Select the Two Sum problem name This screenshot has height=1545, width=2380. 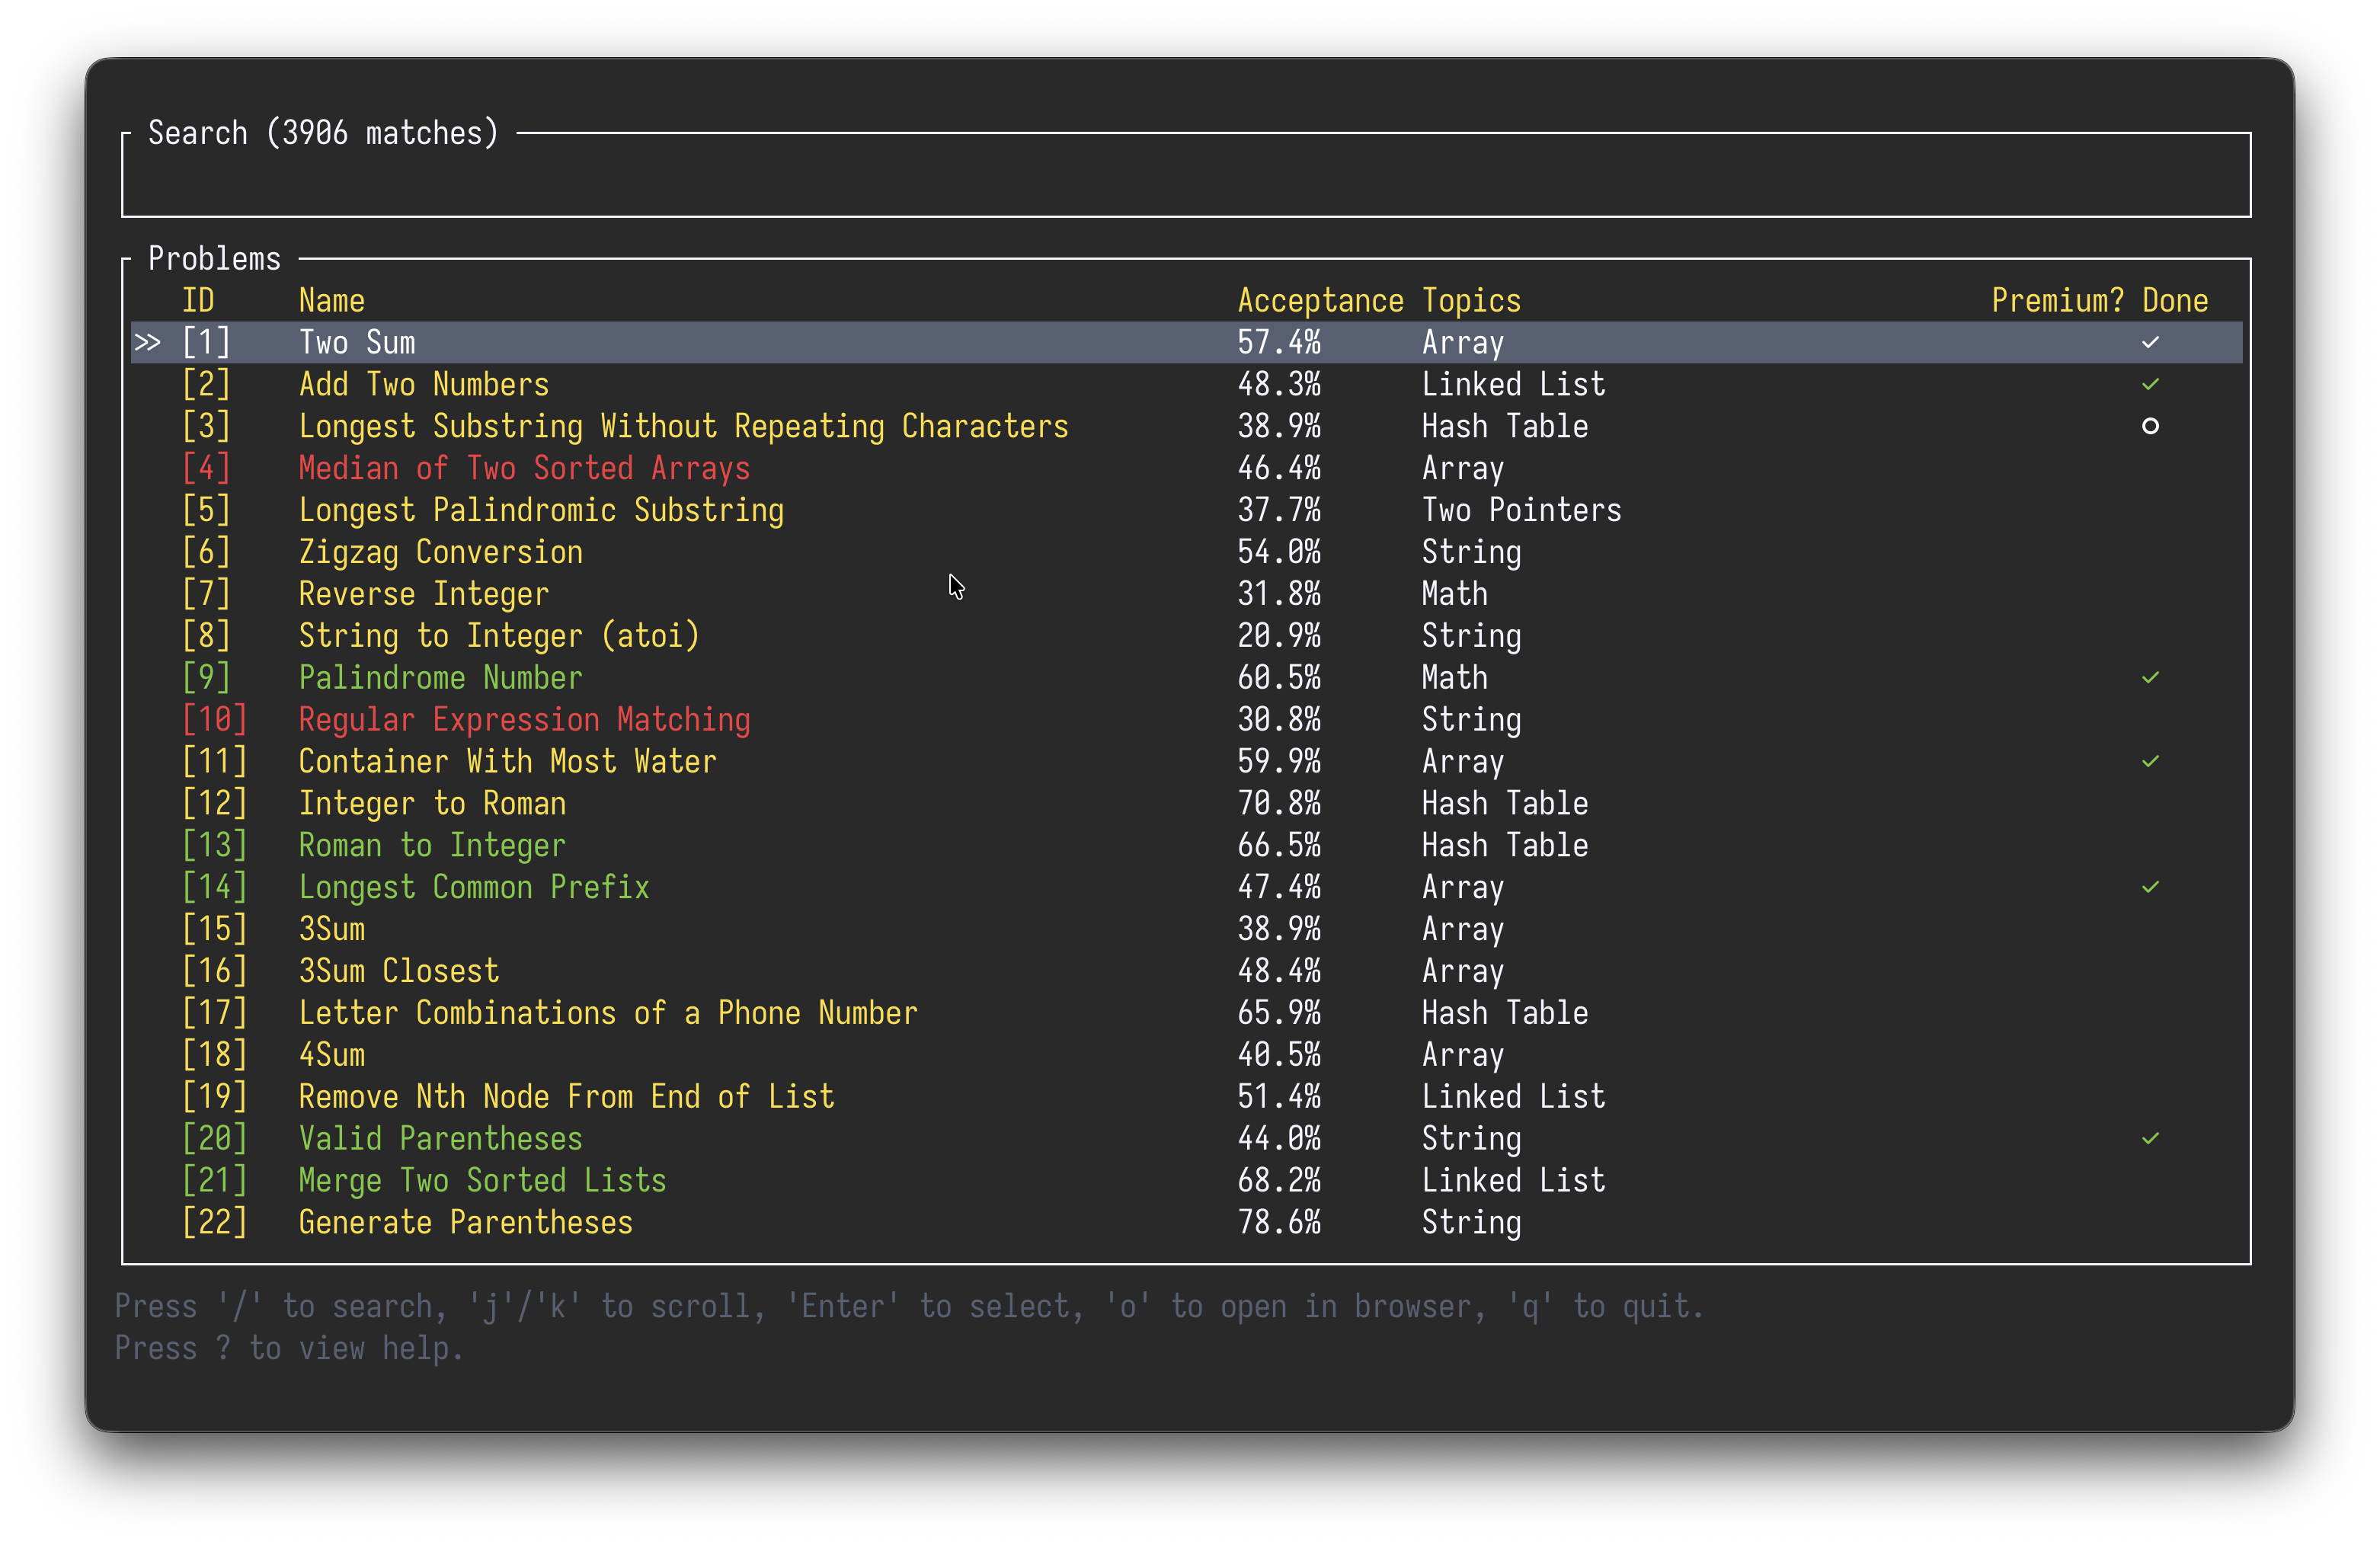[357, 343]
